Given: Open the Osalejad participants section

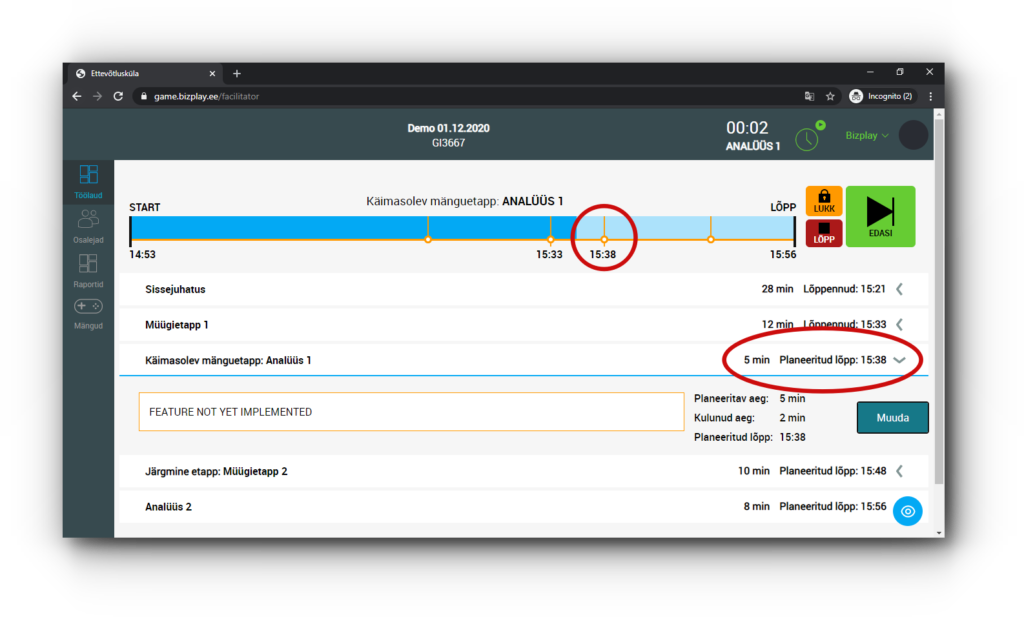Looking at the screenshot, I should (x=88, y=226).
